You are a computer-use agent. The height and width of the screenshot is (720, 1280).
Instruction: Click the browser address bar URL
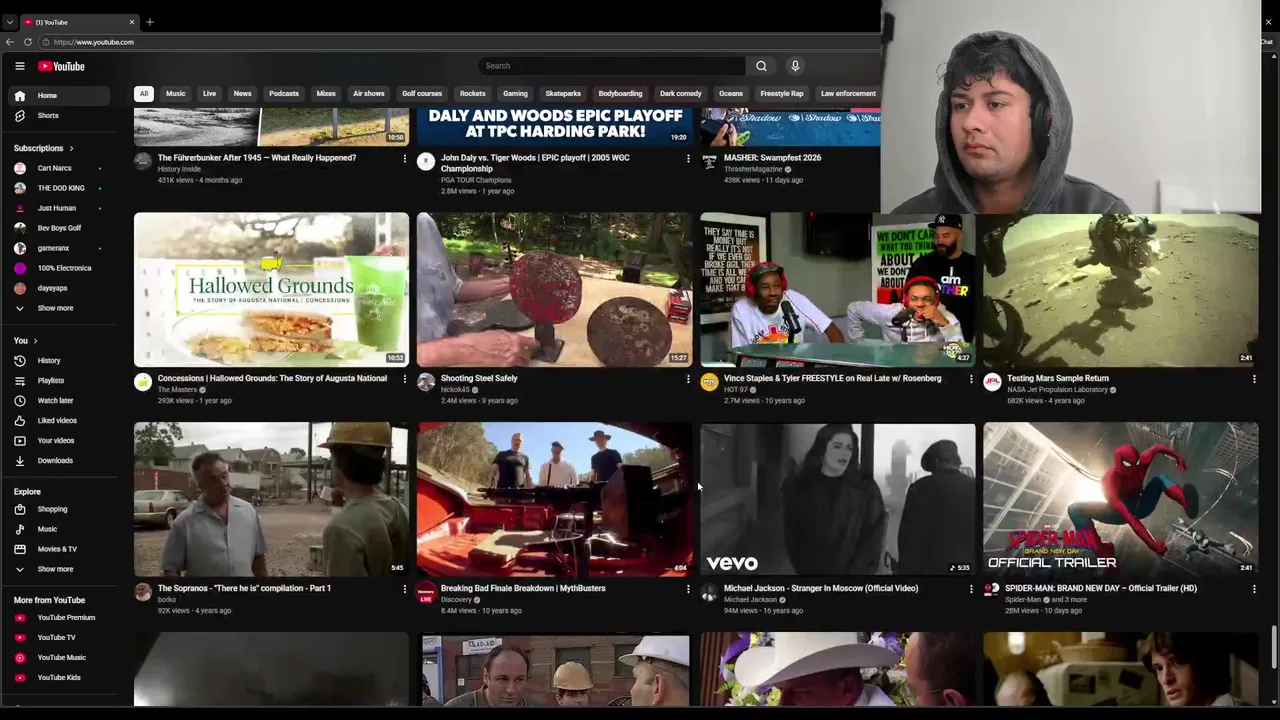94,42
